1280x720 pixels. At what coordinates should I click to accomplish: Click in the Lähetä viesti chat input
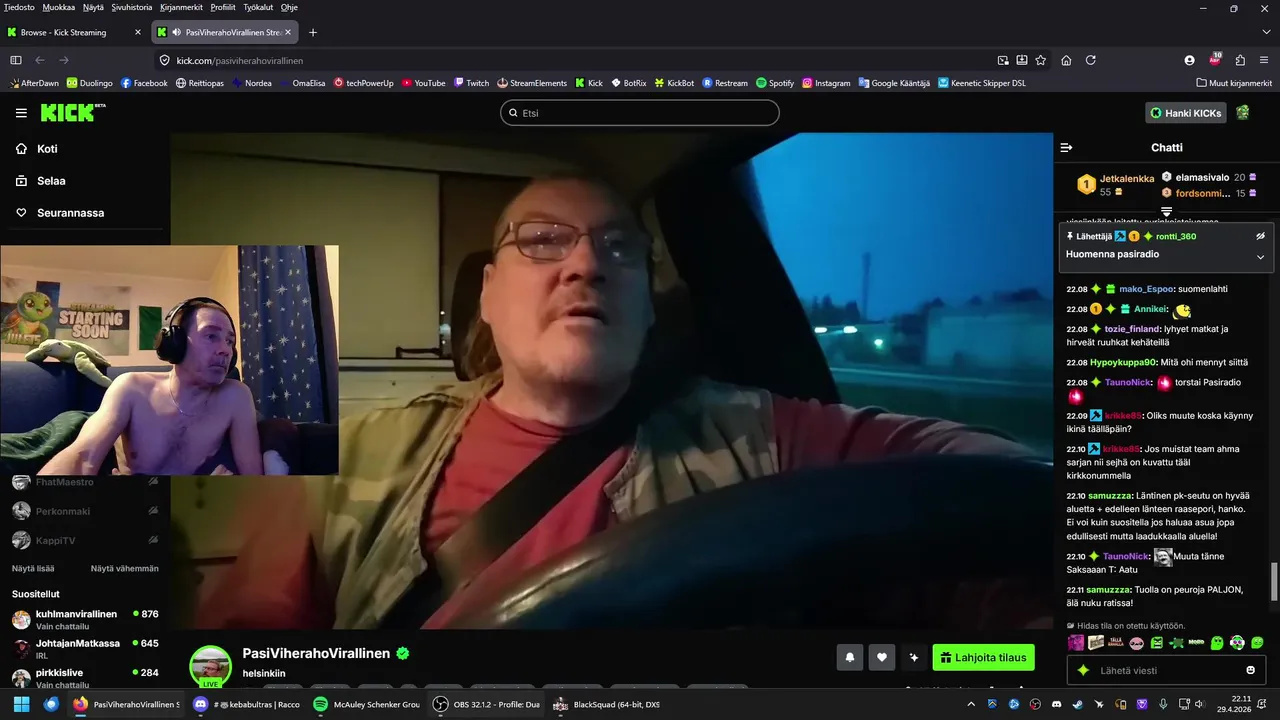(x=1166, y=670)
